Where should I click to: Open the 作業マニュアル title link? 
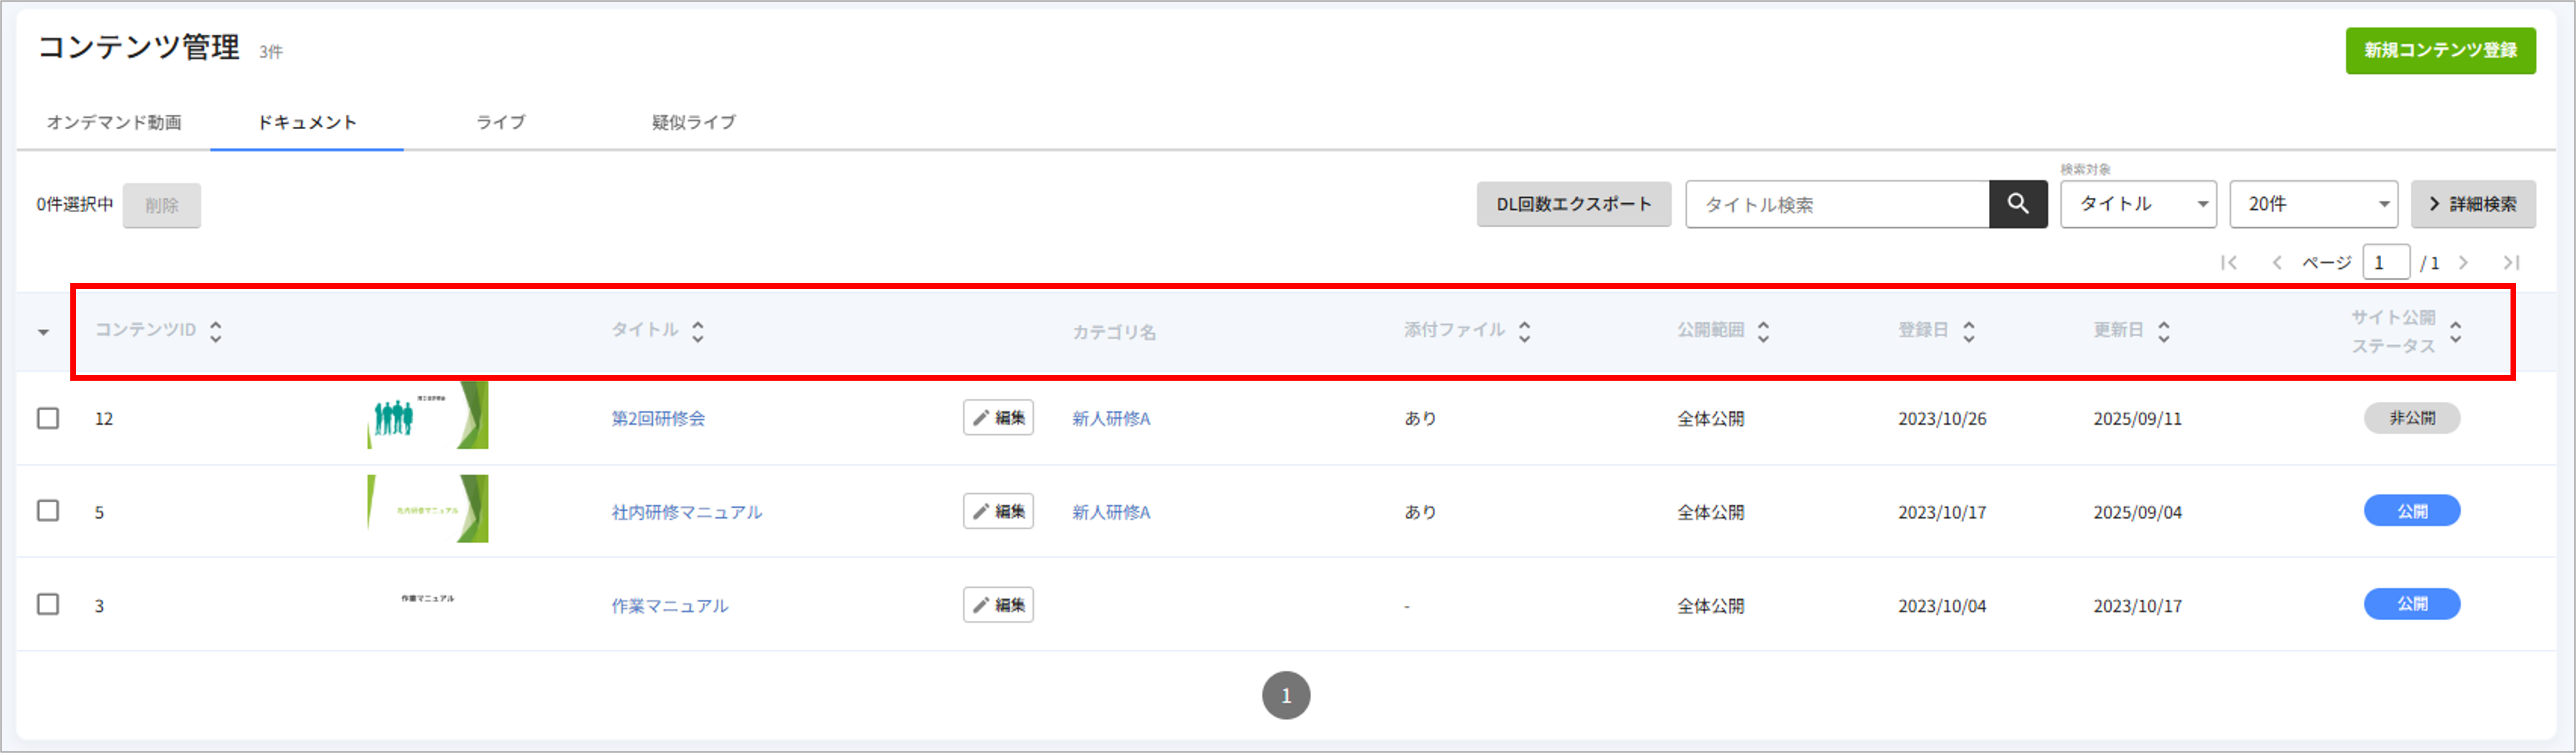click(x=670, y=606)
